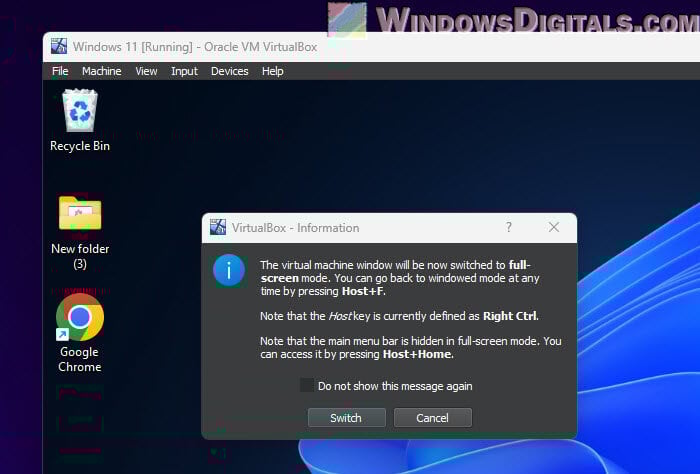
Task: Click the Cancel button
Action: 433,418
